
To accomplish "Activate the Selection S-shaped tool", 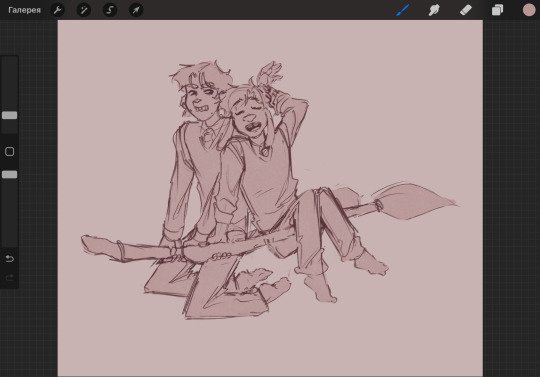I will (x=110, y=10).
